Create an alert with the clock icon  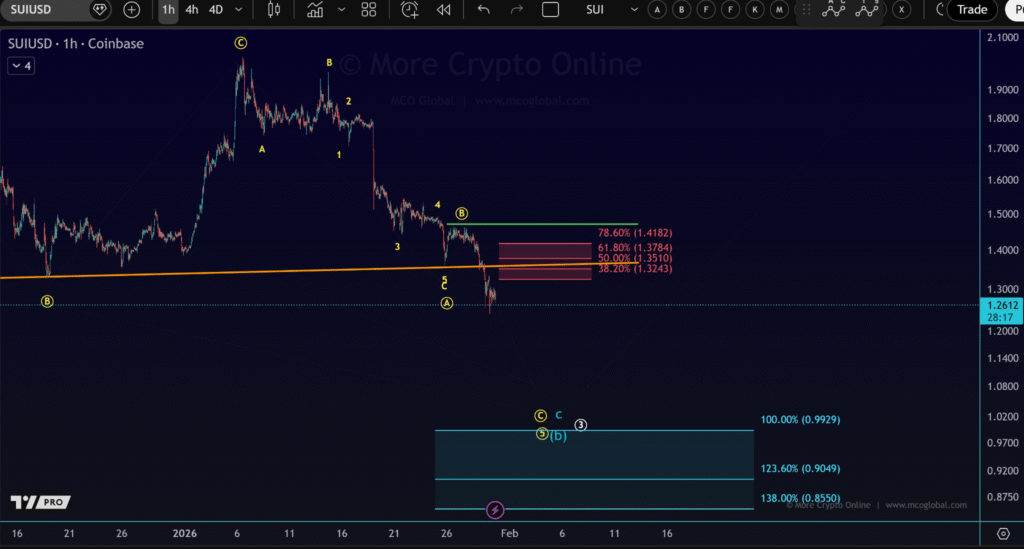click(409, 10)
